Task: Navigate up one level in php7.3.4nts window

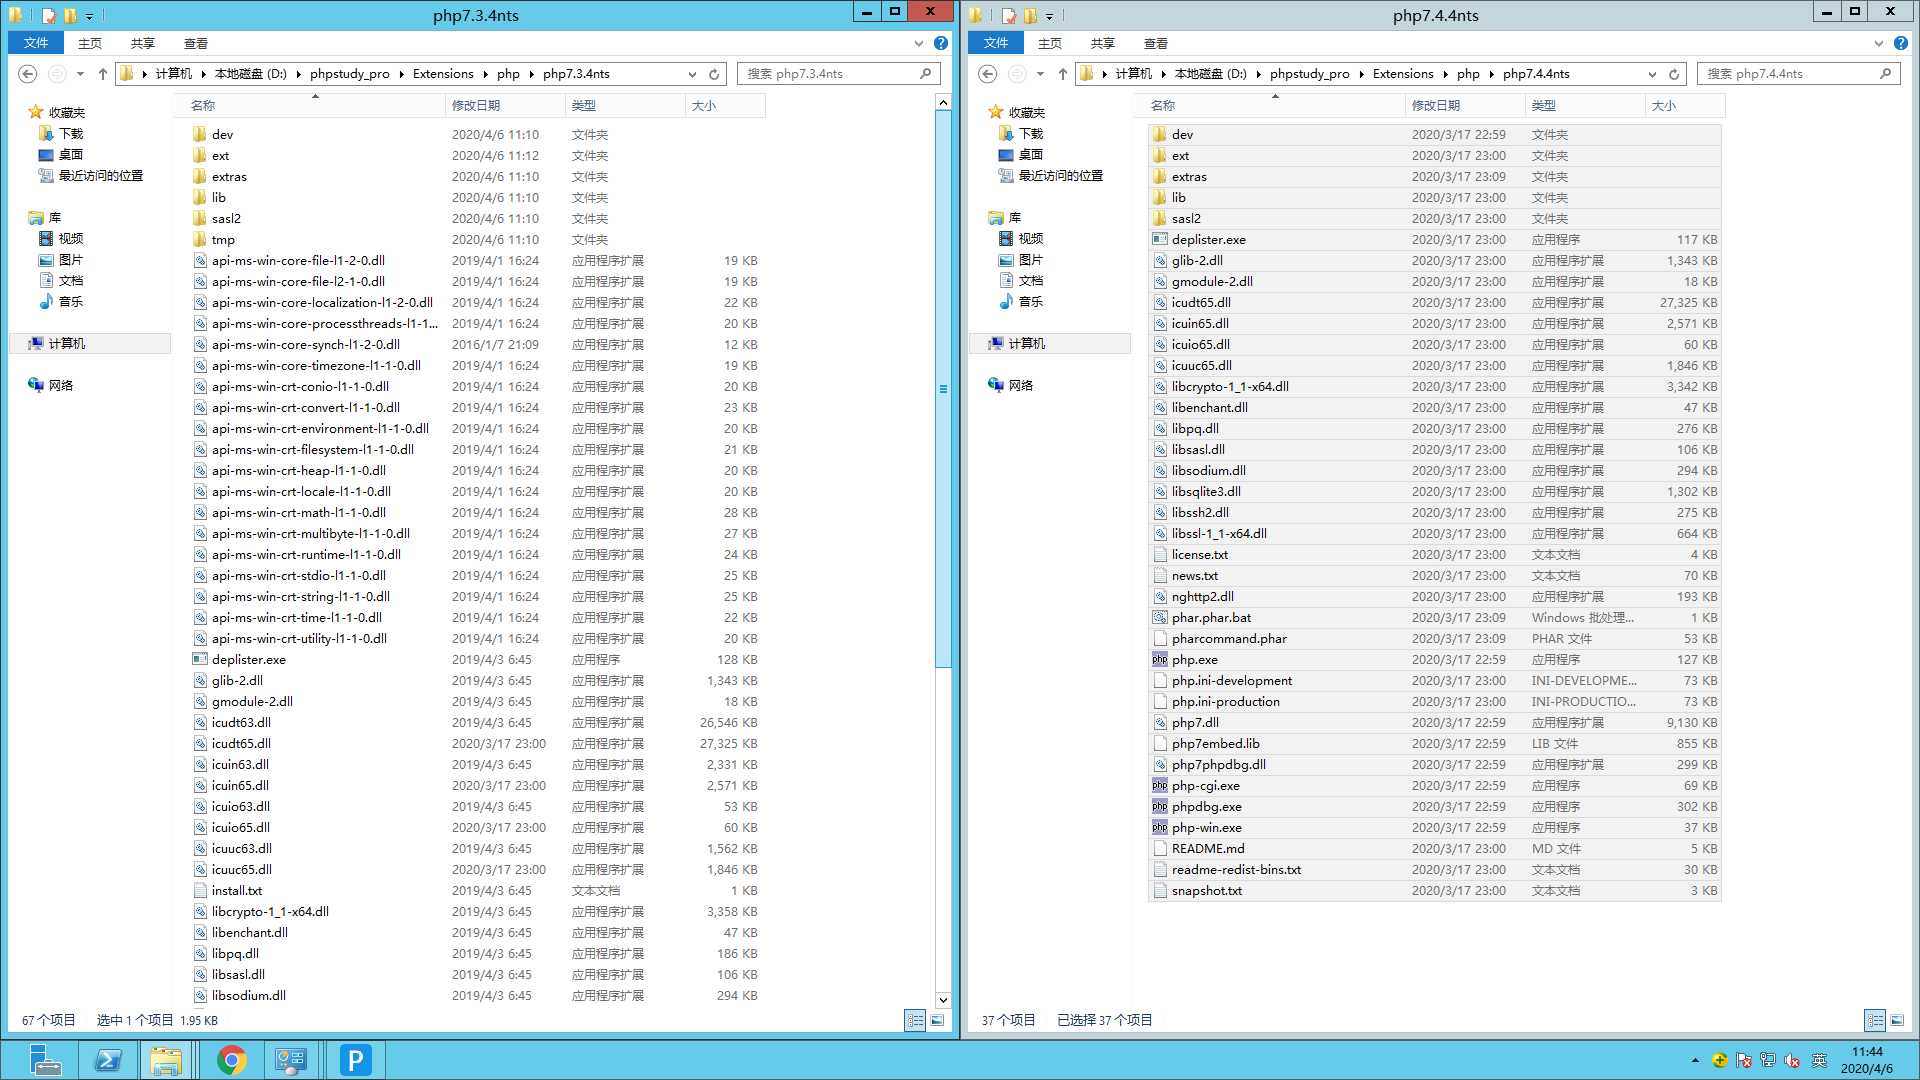Action: (x=102, y=73)
